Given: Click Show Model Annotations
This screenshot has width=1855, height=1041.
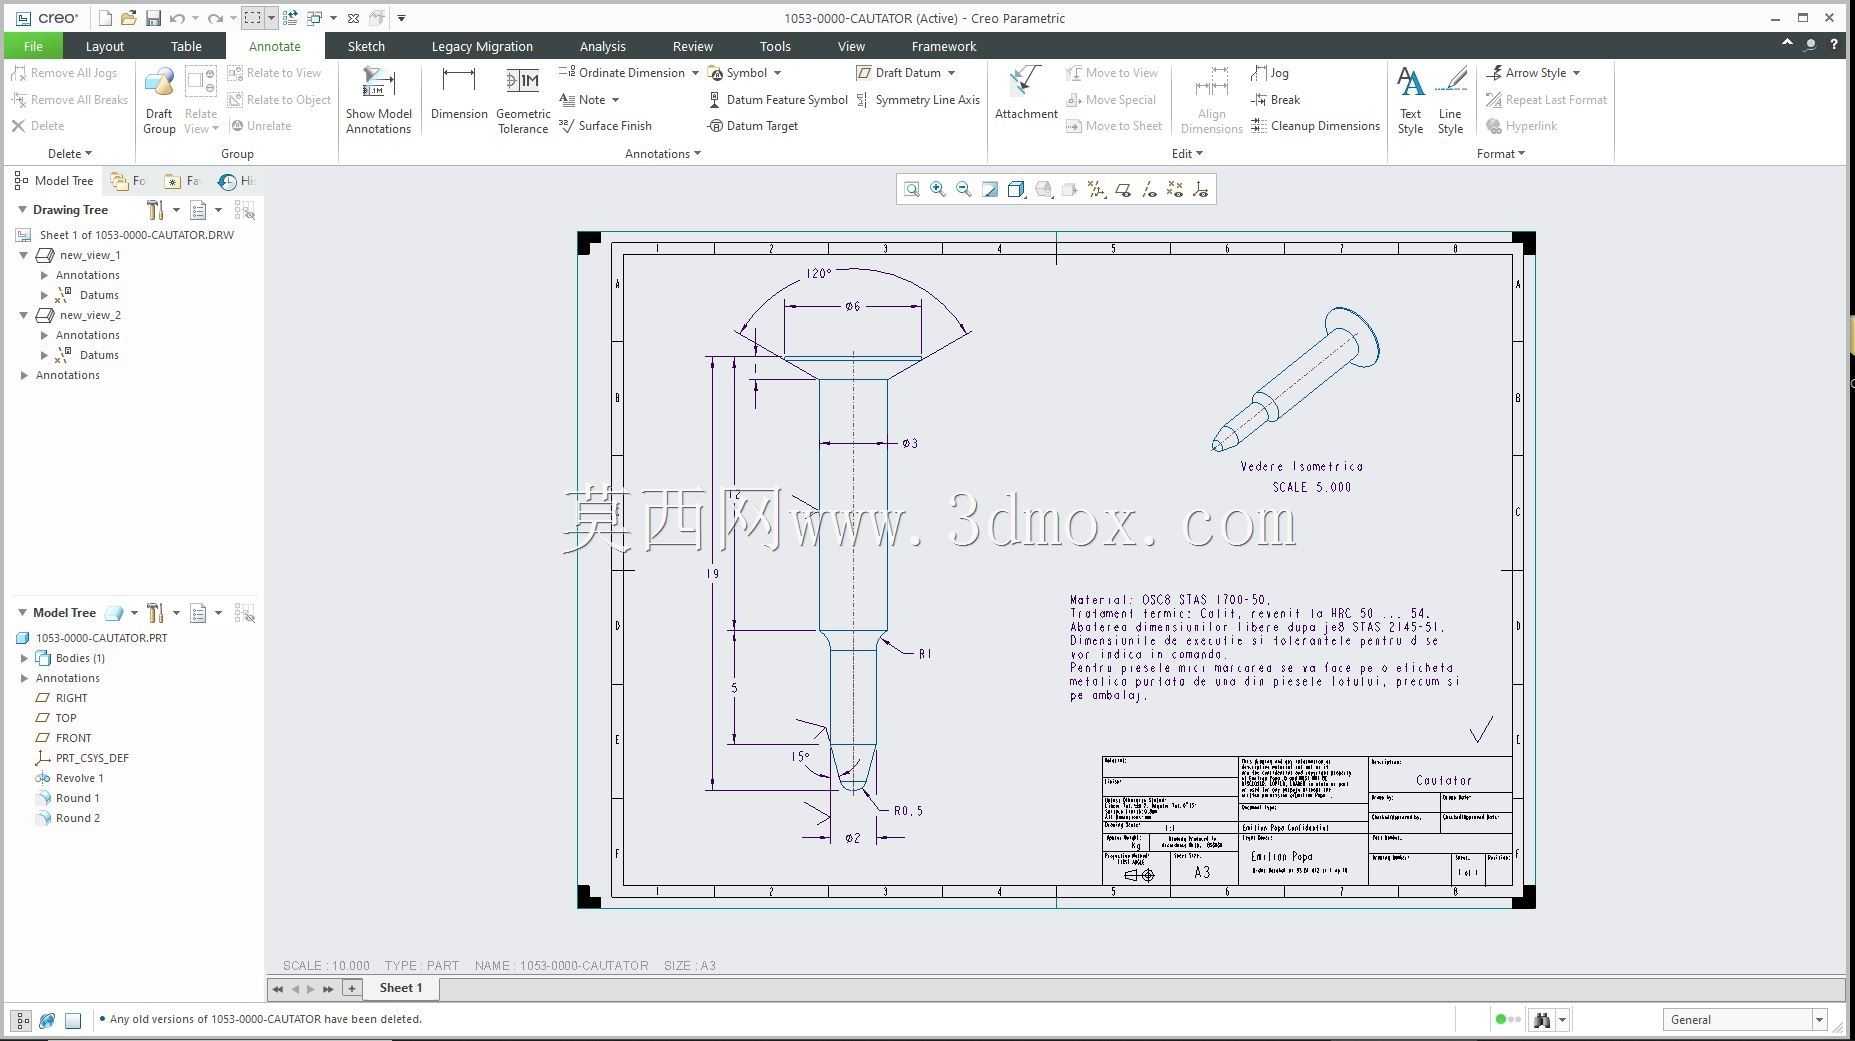Looking at the screenshot, I should point(379,100).
